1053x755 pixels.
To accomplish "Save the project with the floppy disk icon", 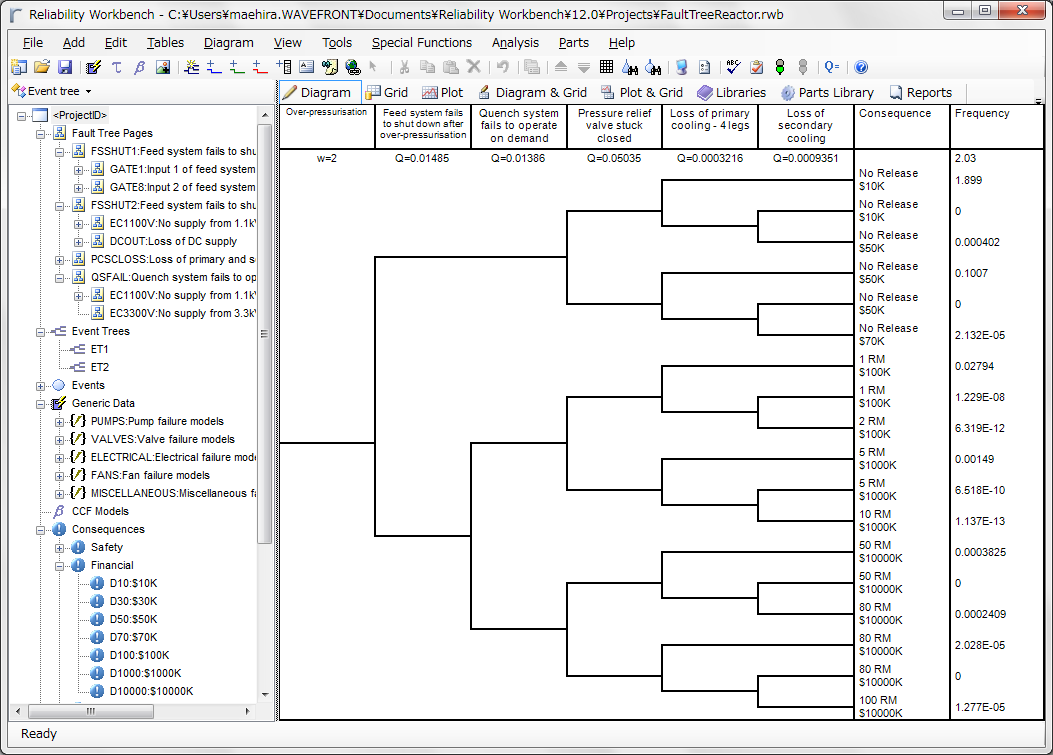I will click(x=64, y=66).
